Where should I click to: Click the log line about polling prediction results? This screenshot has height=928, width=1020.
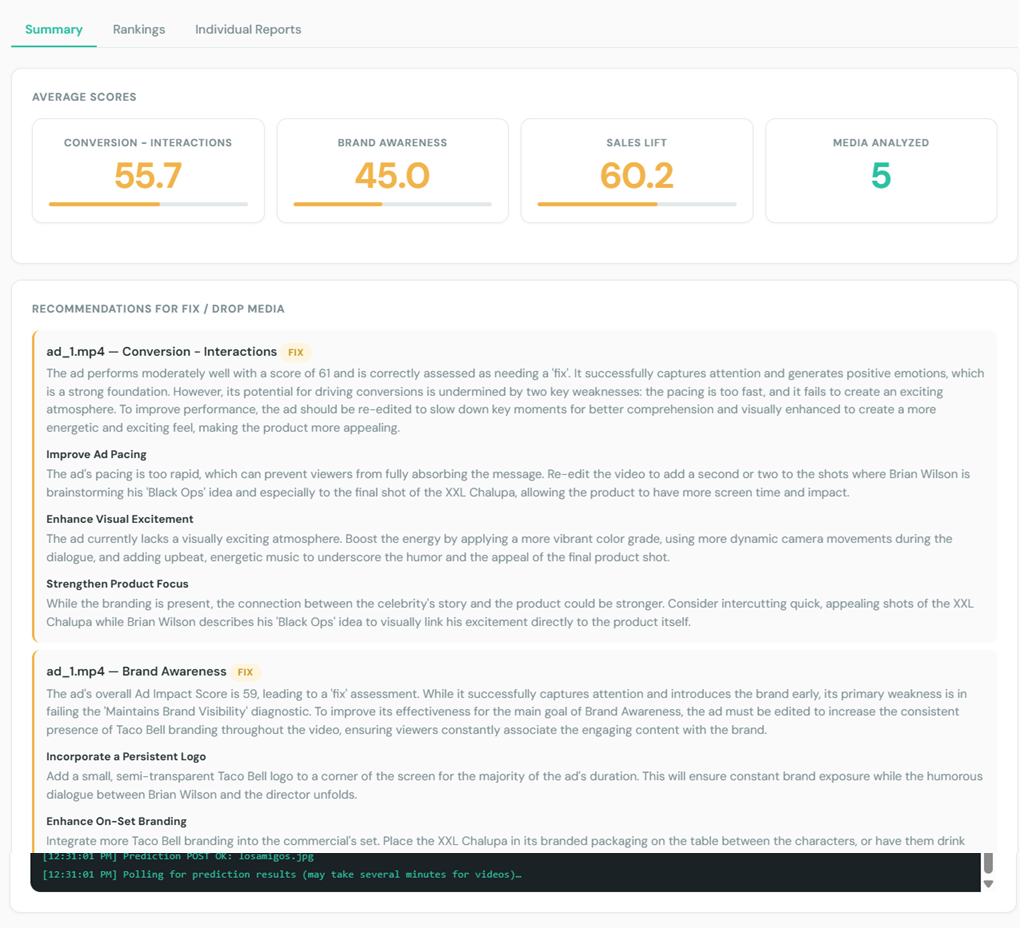point(282,875)
